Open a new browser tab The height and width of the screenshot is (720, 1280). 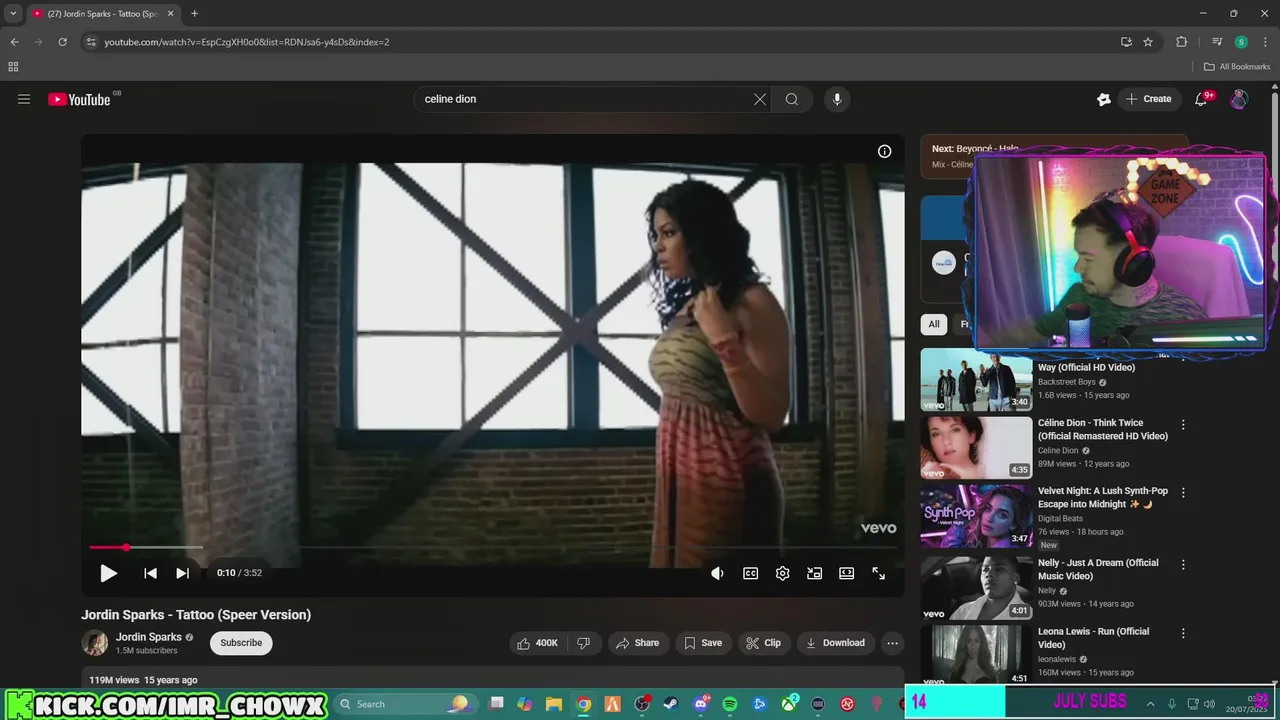[194, 14]
